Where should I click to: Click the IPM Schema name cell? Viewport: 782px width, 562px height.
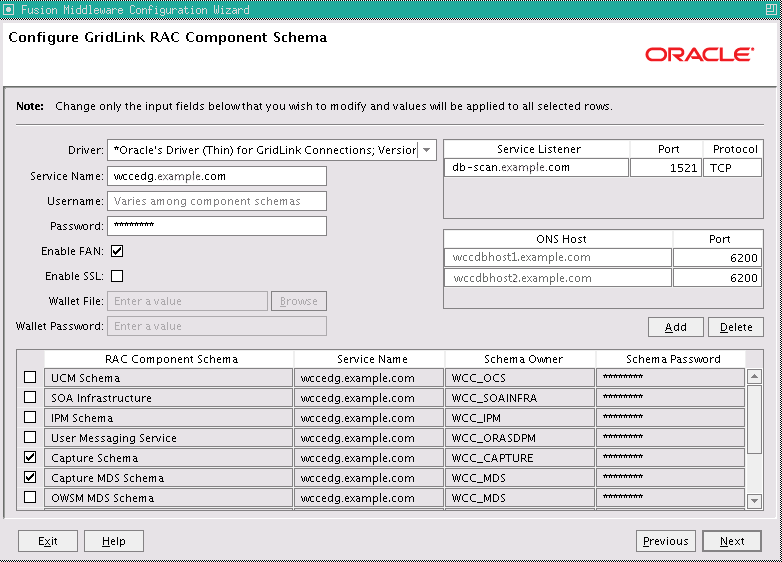(x=169, y=418)
